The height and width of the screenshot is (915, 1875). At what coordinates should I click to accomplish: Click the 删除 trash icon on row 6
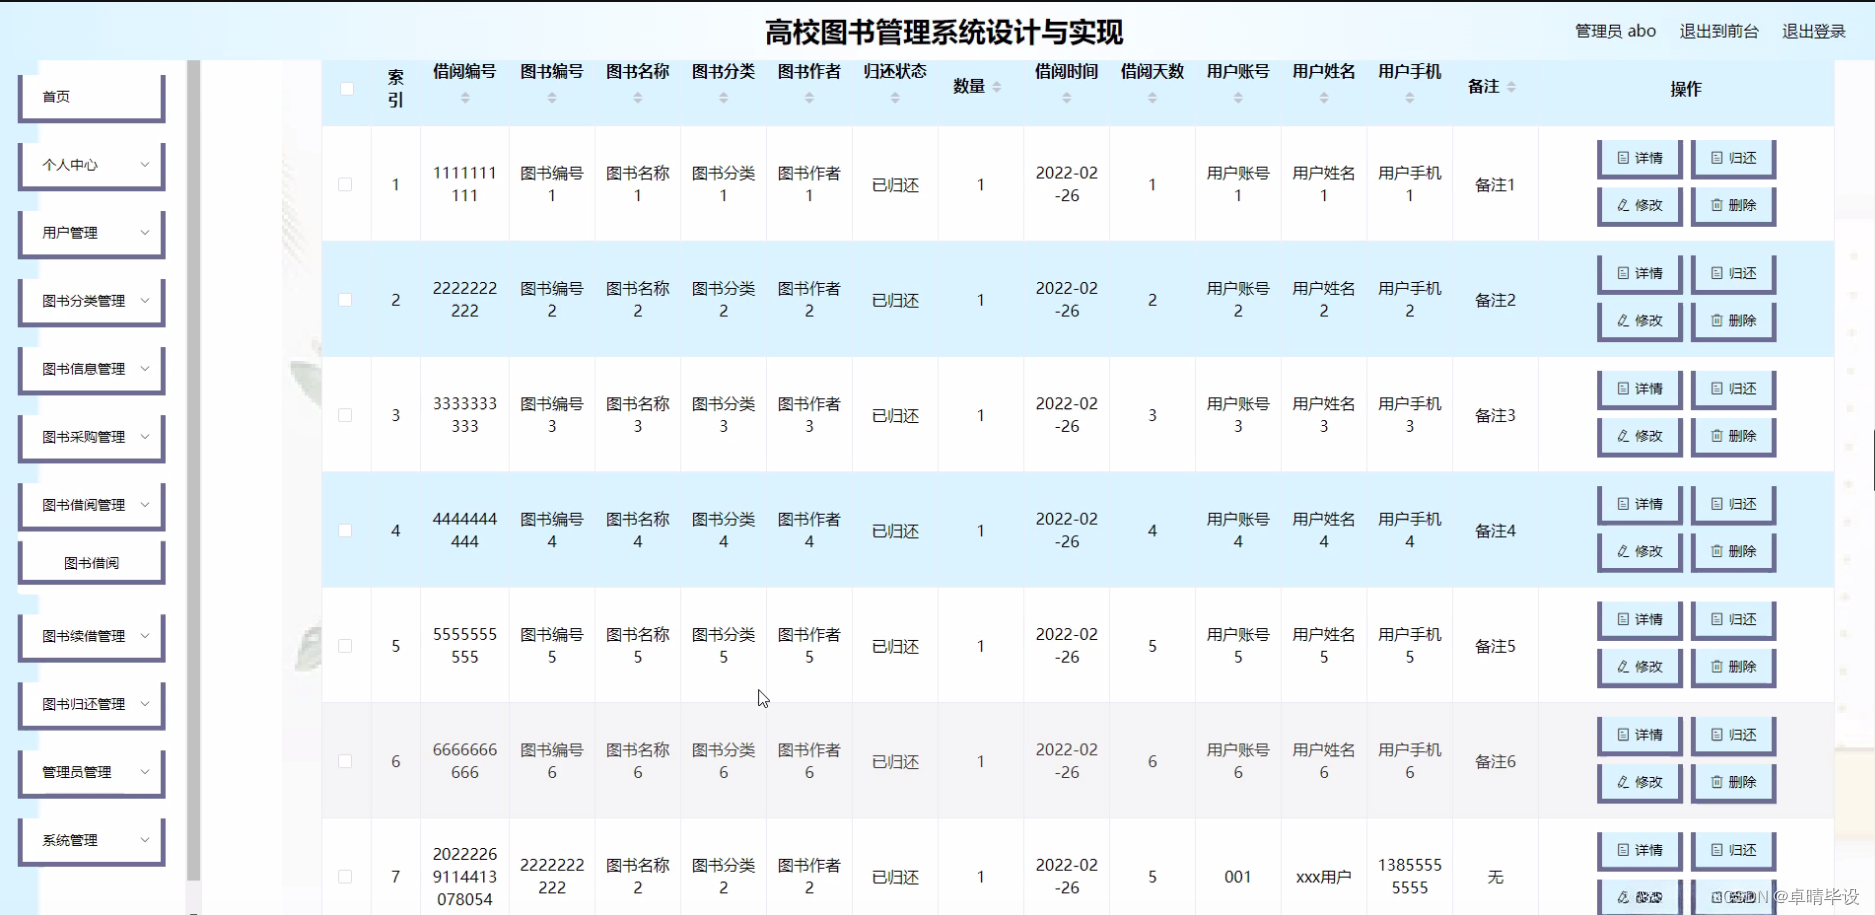point(1733,782)
